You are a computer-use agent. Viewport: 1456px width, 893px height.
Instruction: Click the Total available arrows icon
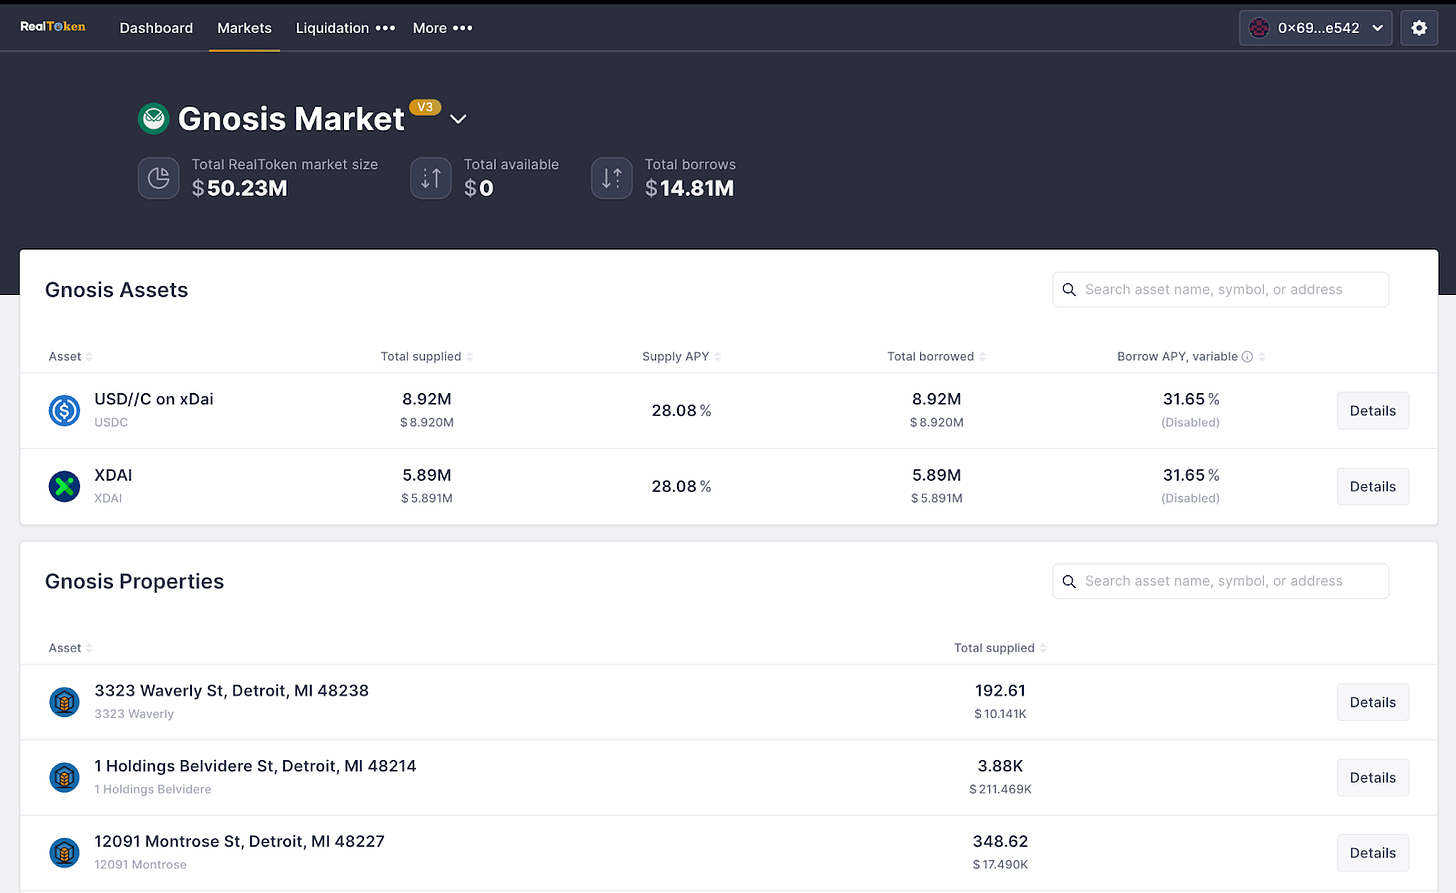point(431,178)
